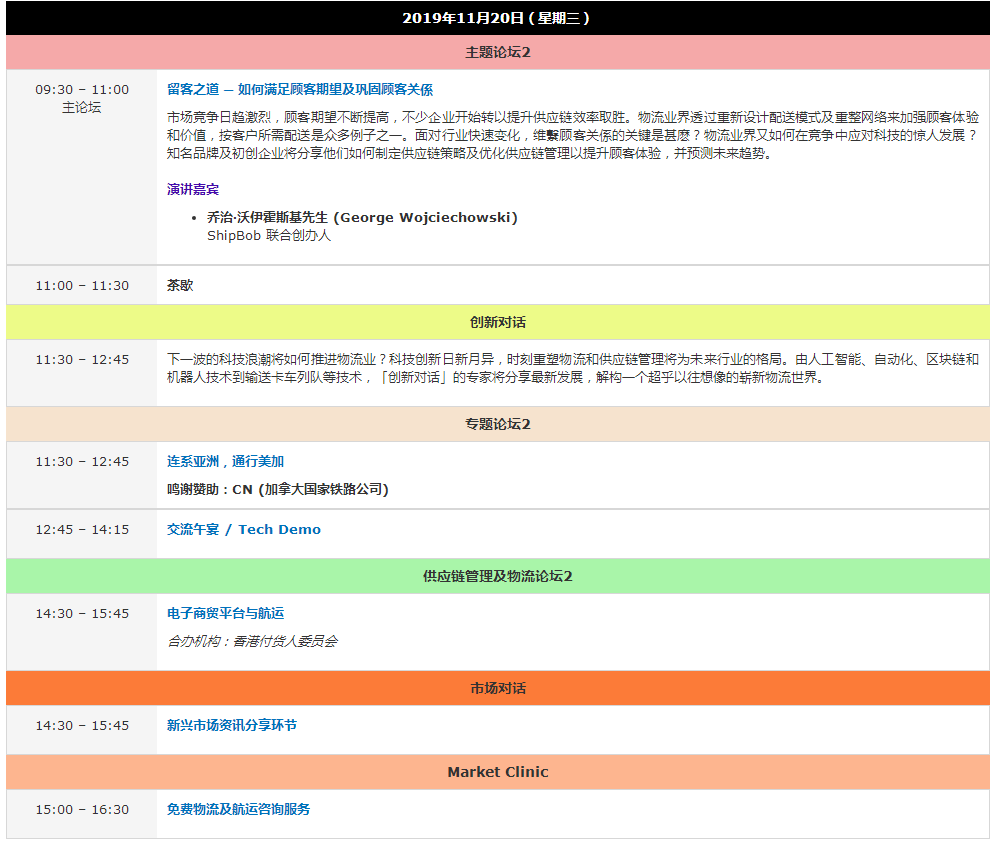Click the ShipBob 联合创办人 speaker title
Image resolution: width=993 pixels, height=846 pixels.
coord(268,235)
